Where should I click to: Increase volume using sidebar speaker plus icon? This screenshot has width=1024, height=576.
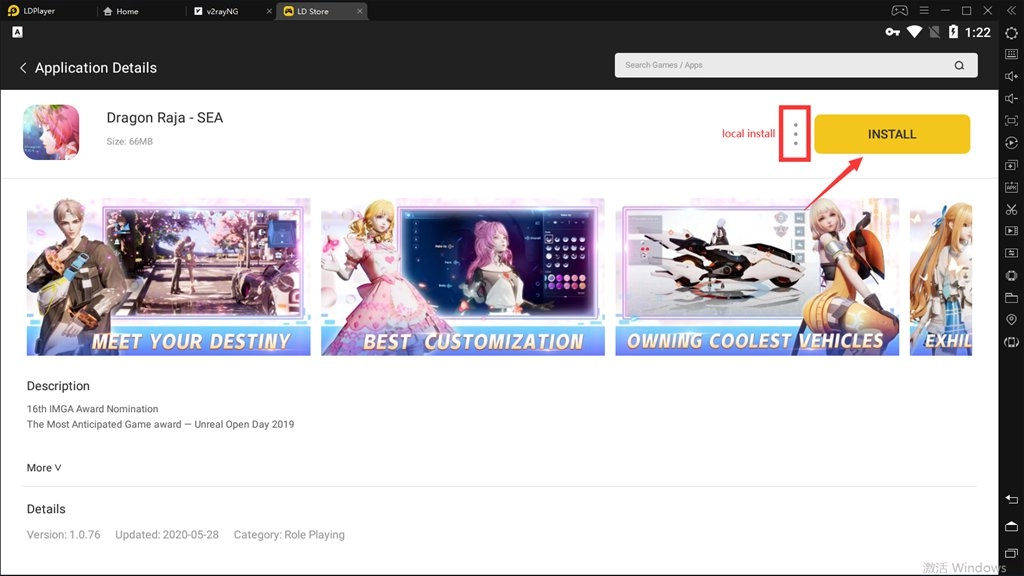tap(1011, 77)
